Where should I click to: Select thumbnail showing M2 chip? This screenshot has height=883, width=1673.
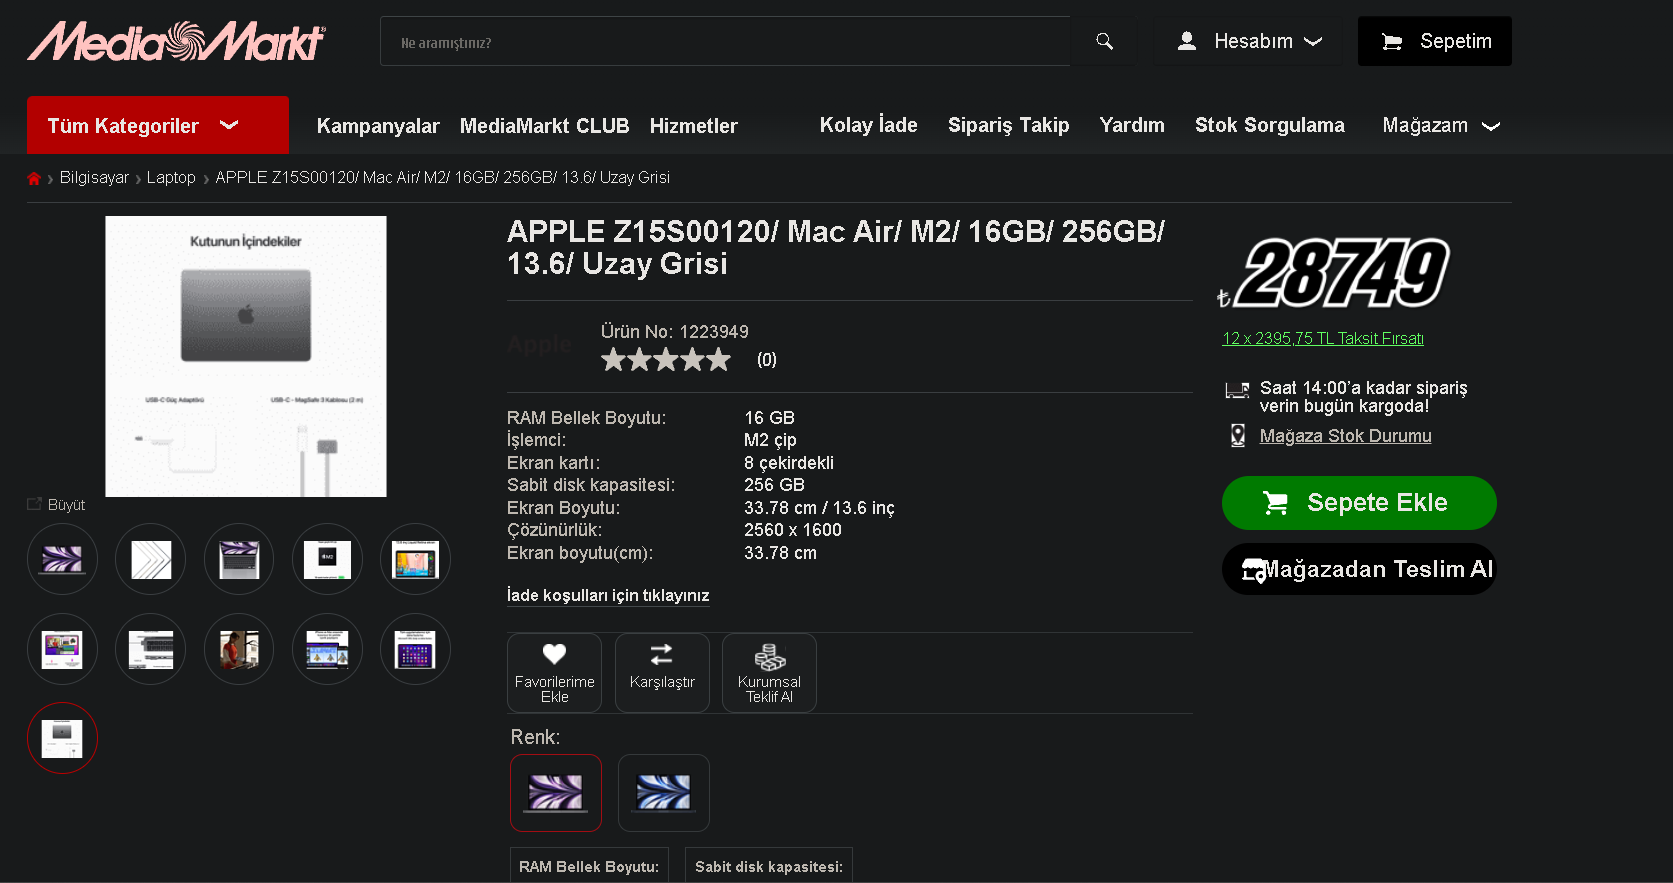pos(327,559)
